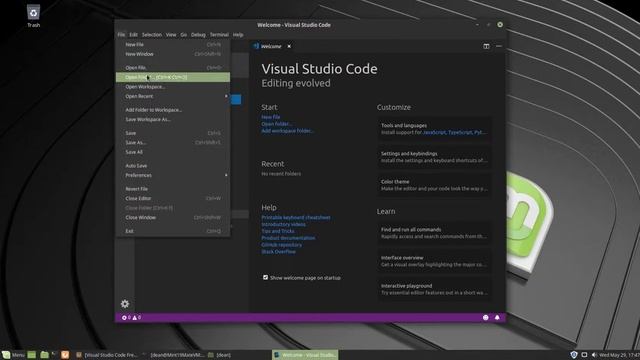Choose Save As... from File menu
Viewport: 640px width, 360px height.
click(x=173, y=142)
